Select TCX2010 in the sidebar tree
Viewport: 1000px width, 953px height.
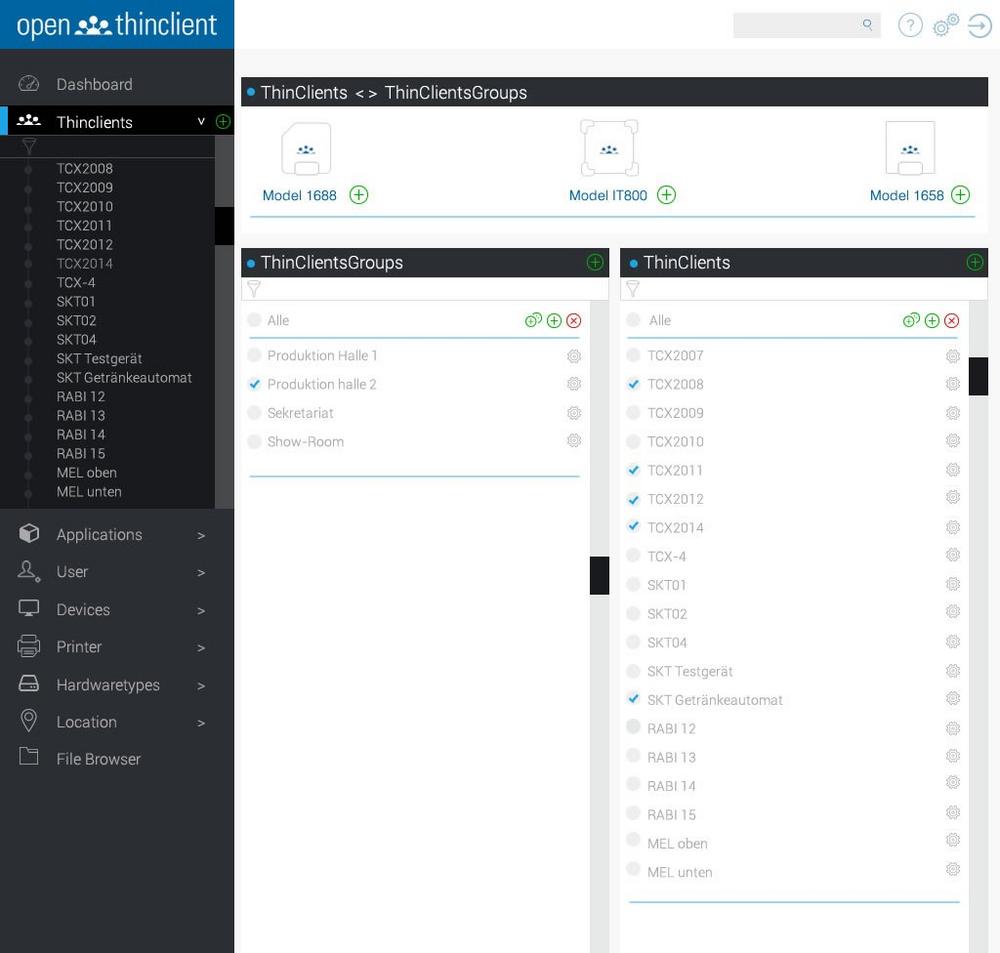pyautogui.click(x=84, y=206)
